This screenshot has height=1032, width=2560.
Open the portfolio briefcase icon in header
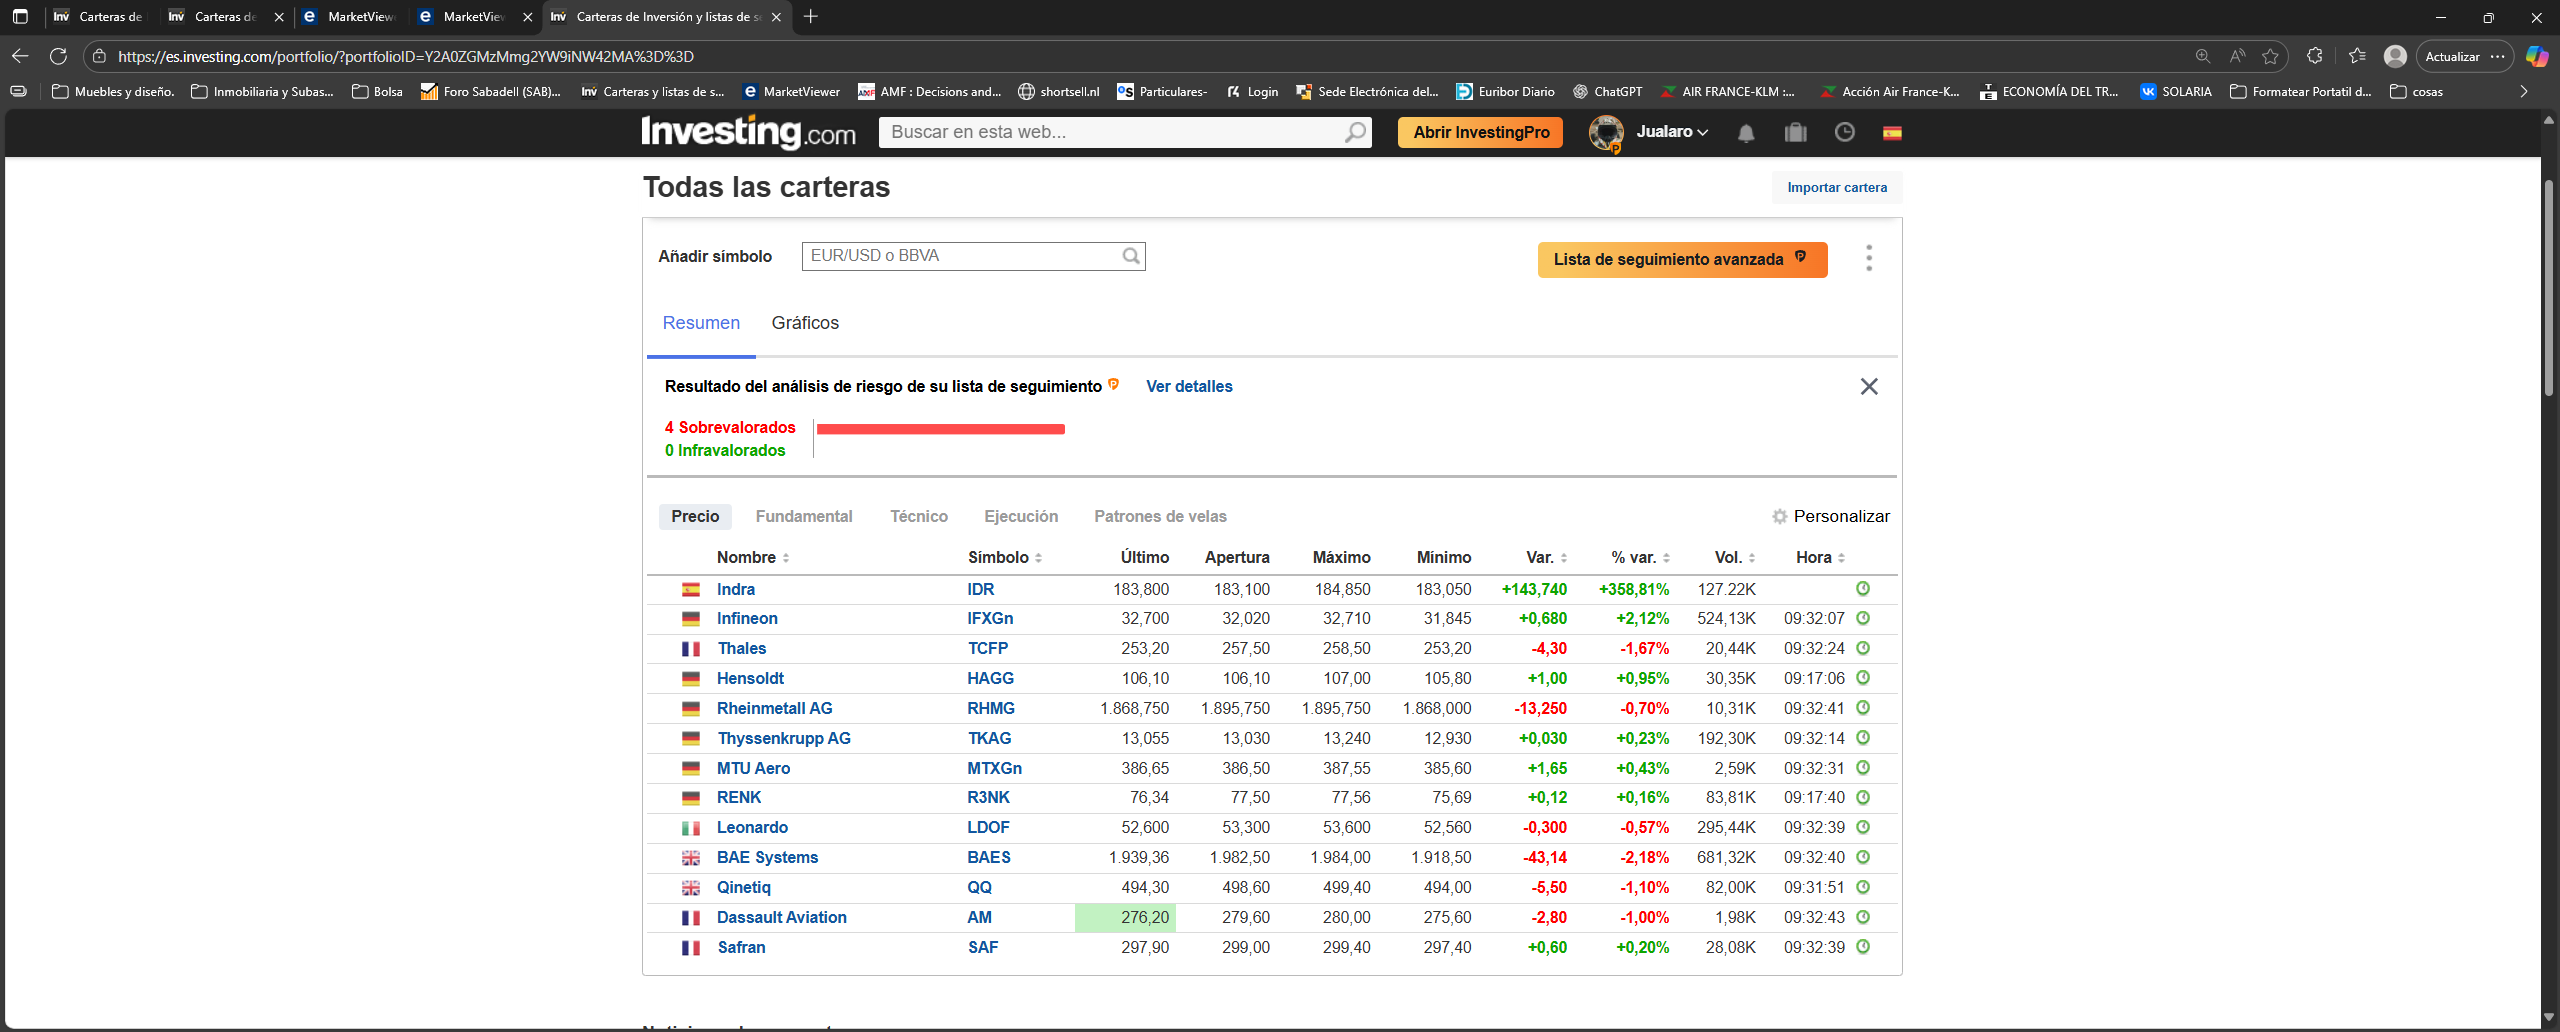tap(1796, 133)
